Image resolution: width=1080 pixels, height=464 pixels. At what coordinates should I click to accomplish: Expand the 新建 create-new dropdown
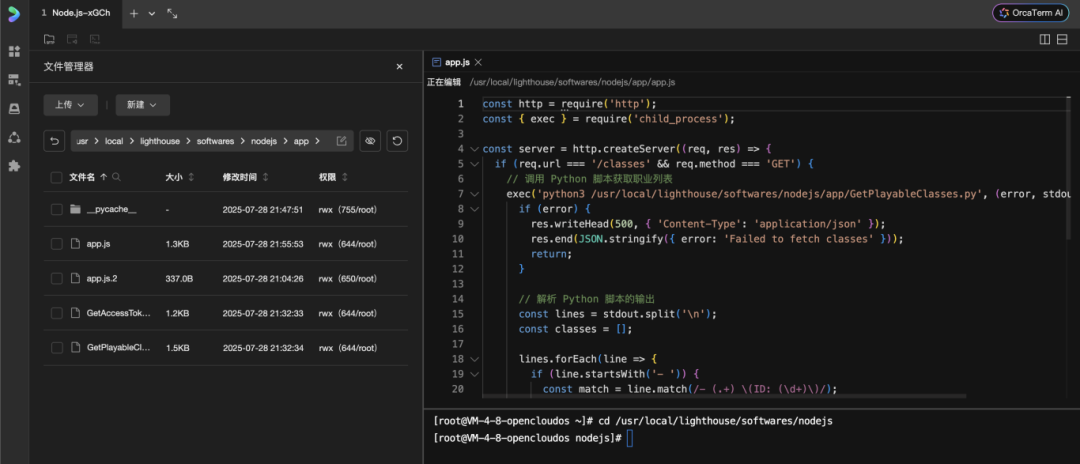(142, 104)
